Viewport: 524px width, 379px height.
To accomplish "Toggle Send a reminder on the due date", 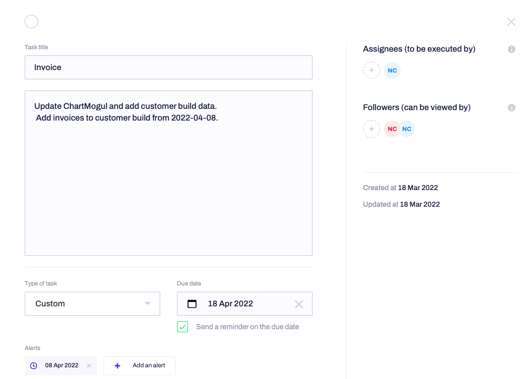I will (x=182, y=327).
